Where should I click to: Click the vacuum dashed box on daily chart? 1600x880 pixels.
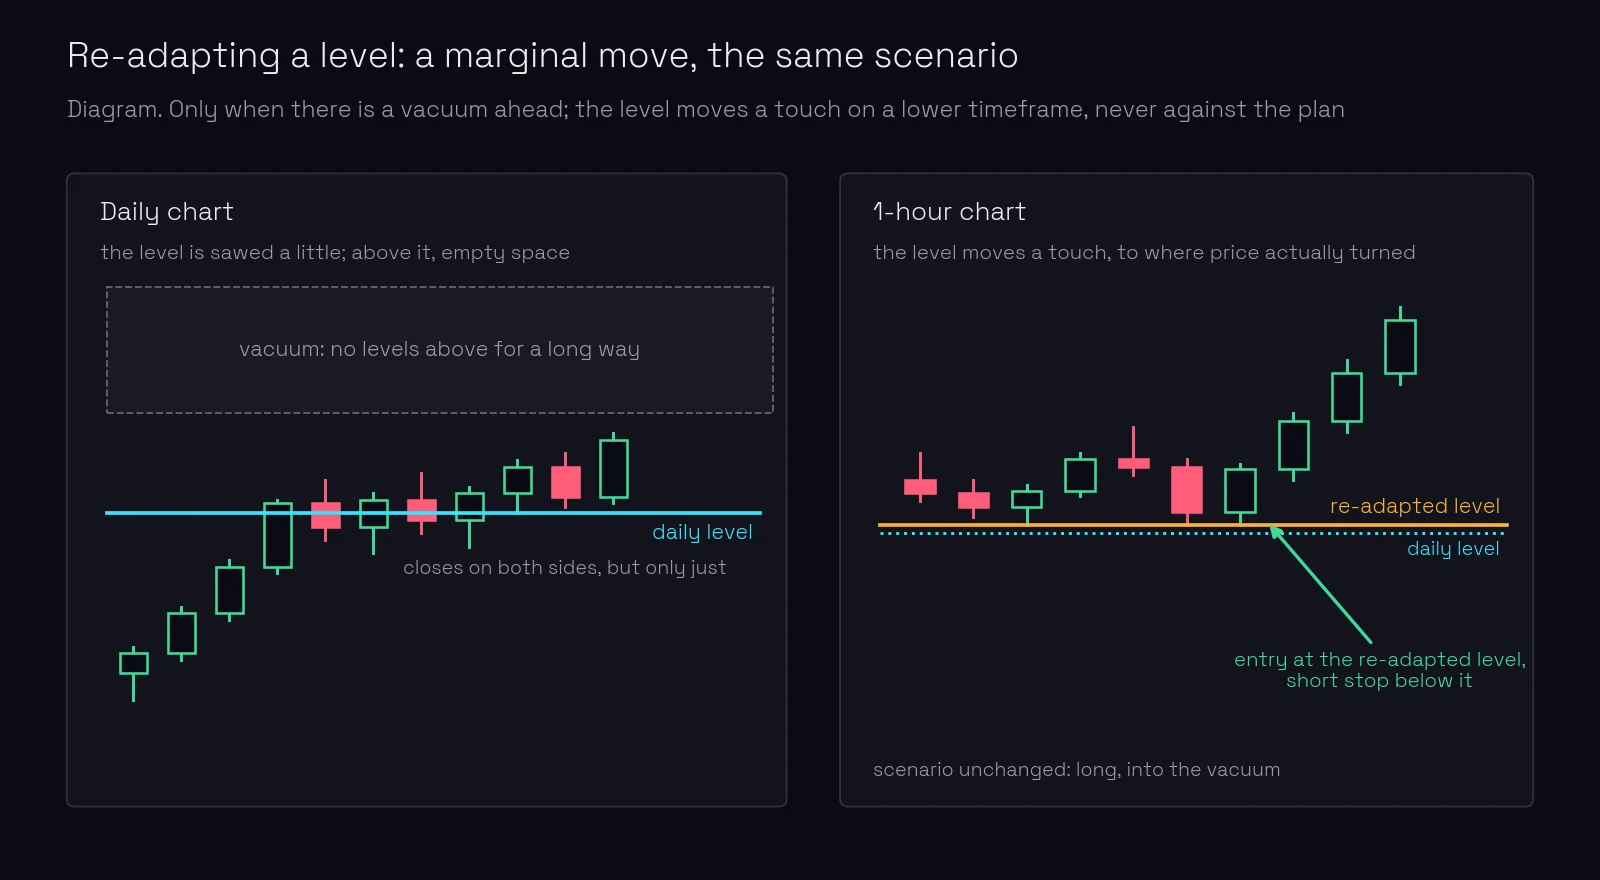tap(440, 350)
